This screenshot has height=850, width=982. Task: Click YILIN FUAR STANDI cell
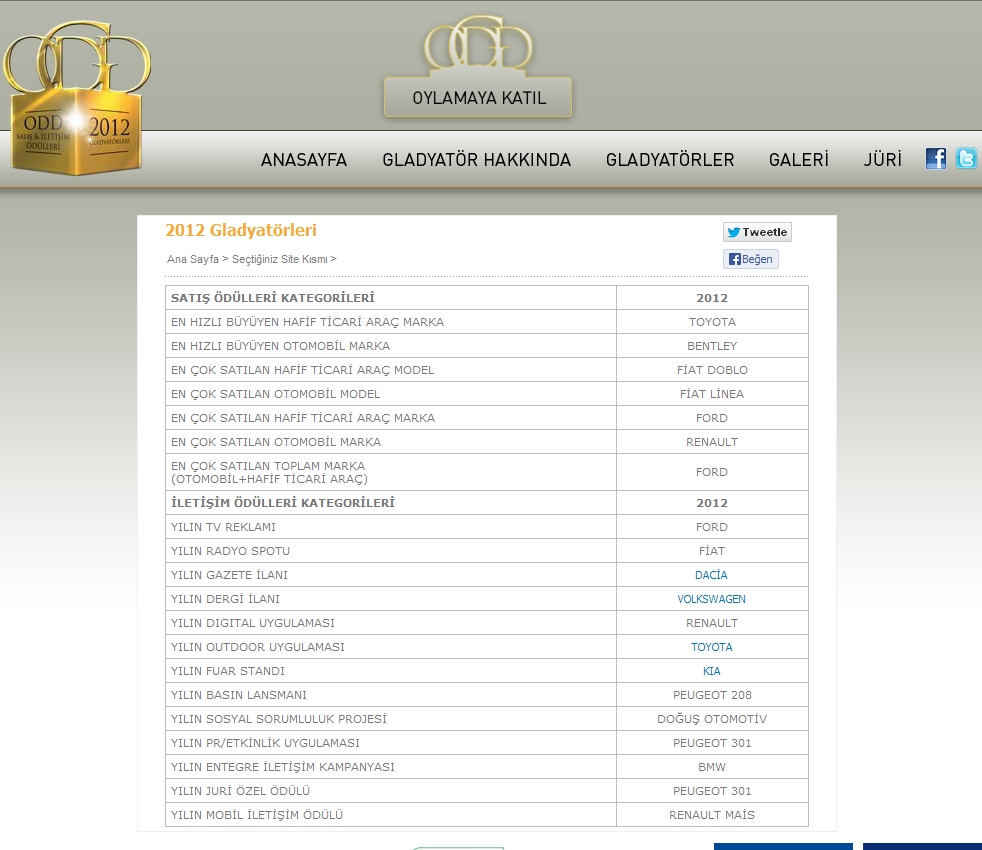391,671
